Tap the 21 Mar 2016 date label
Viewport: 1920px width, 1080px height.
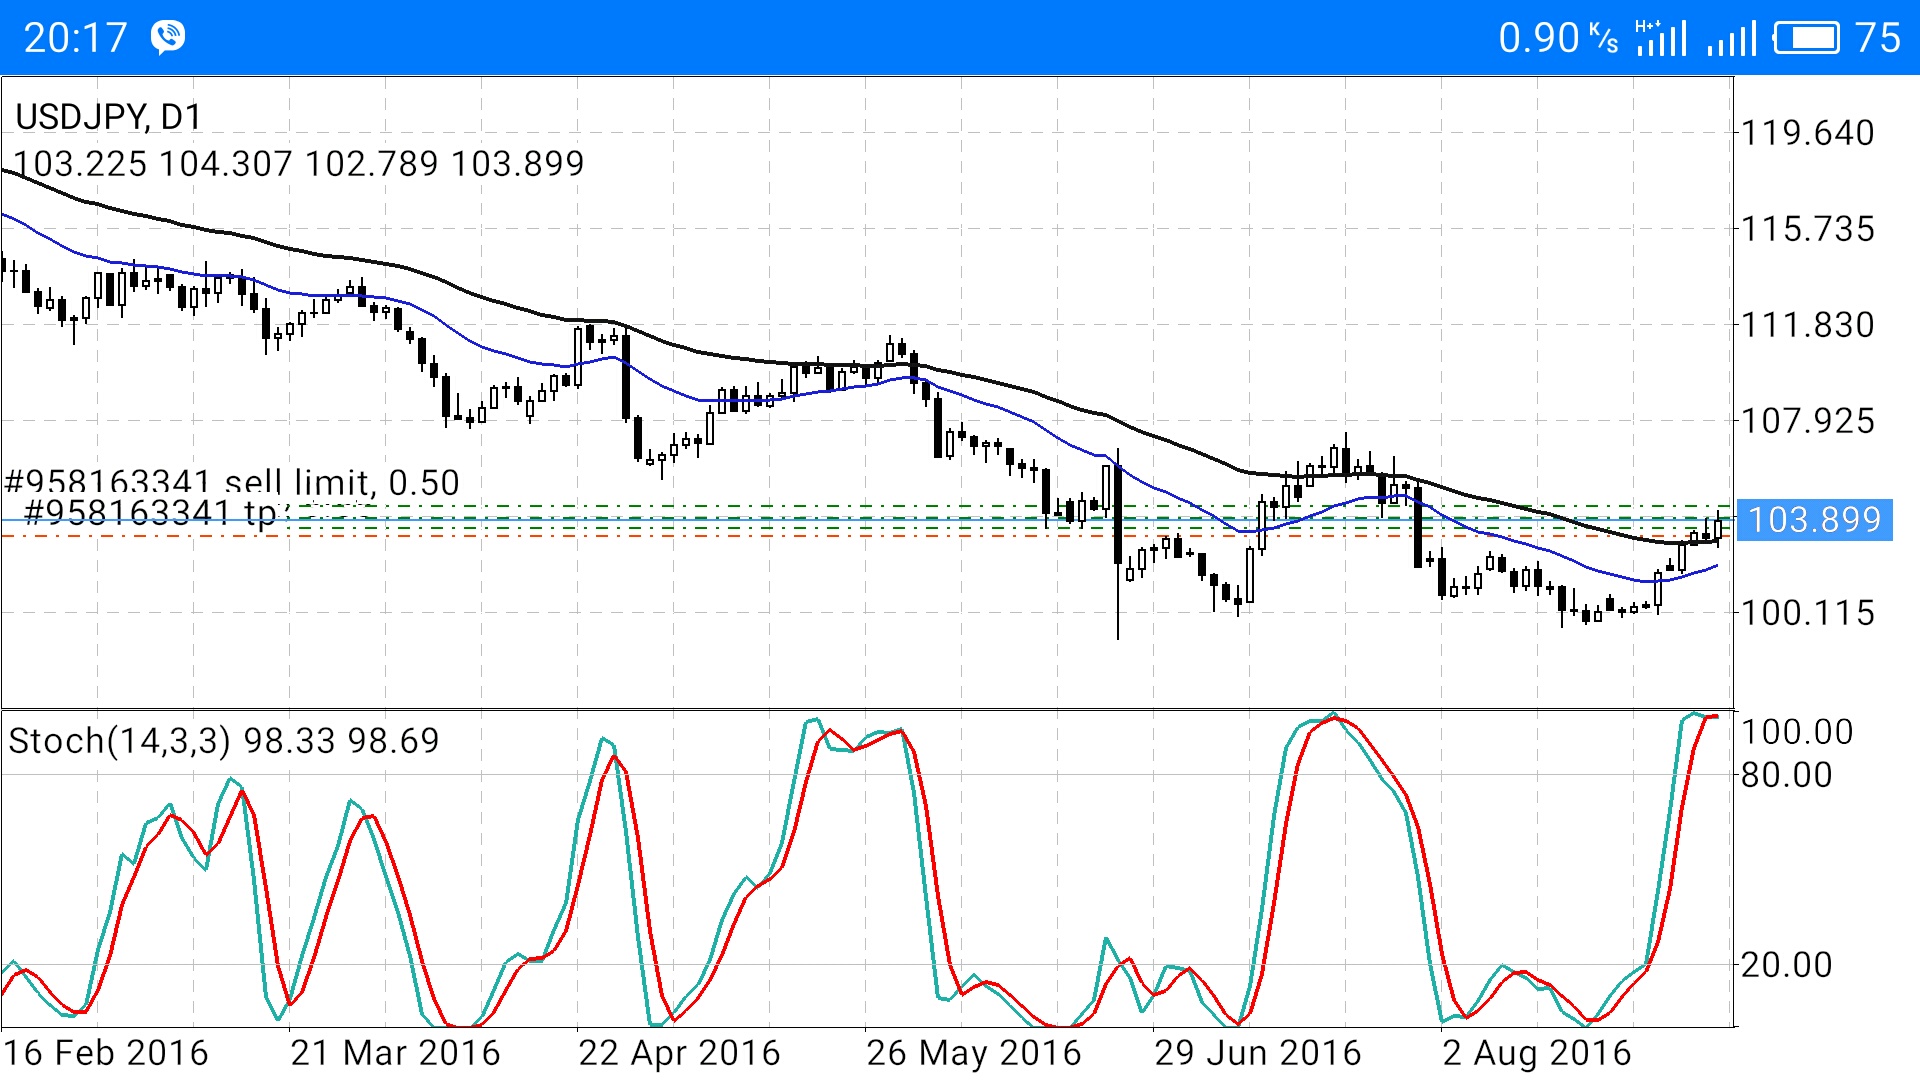point(395,1053)
